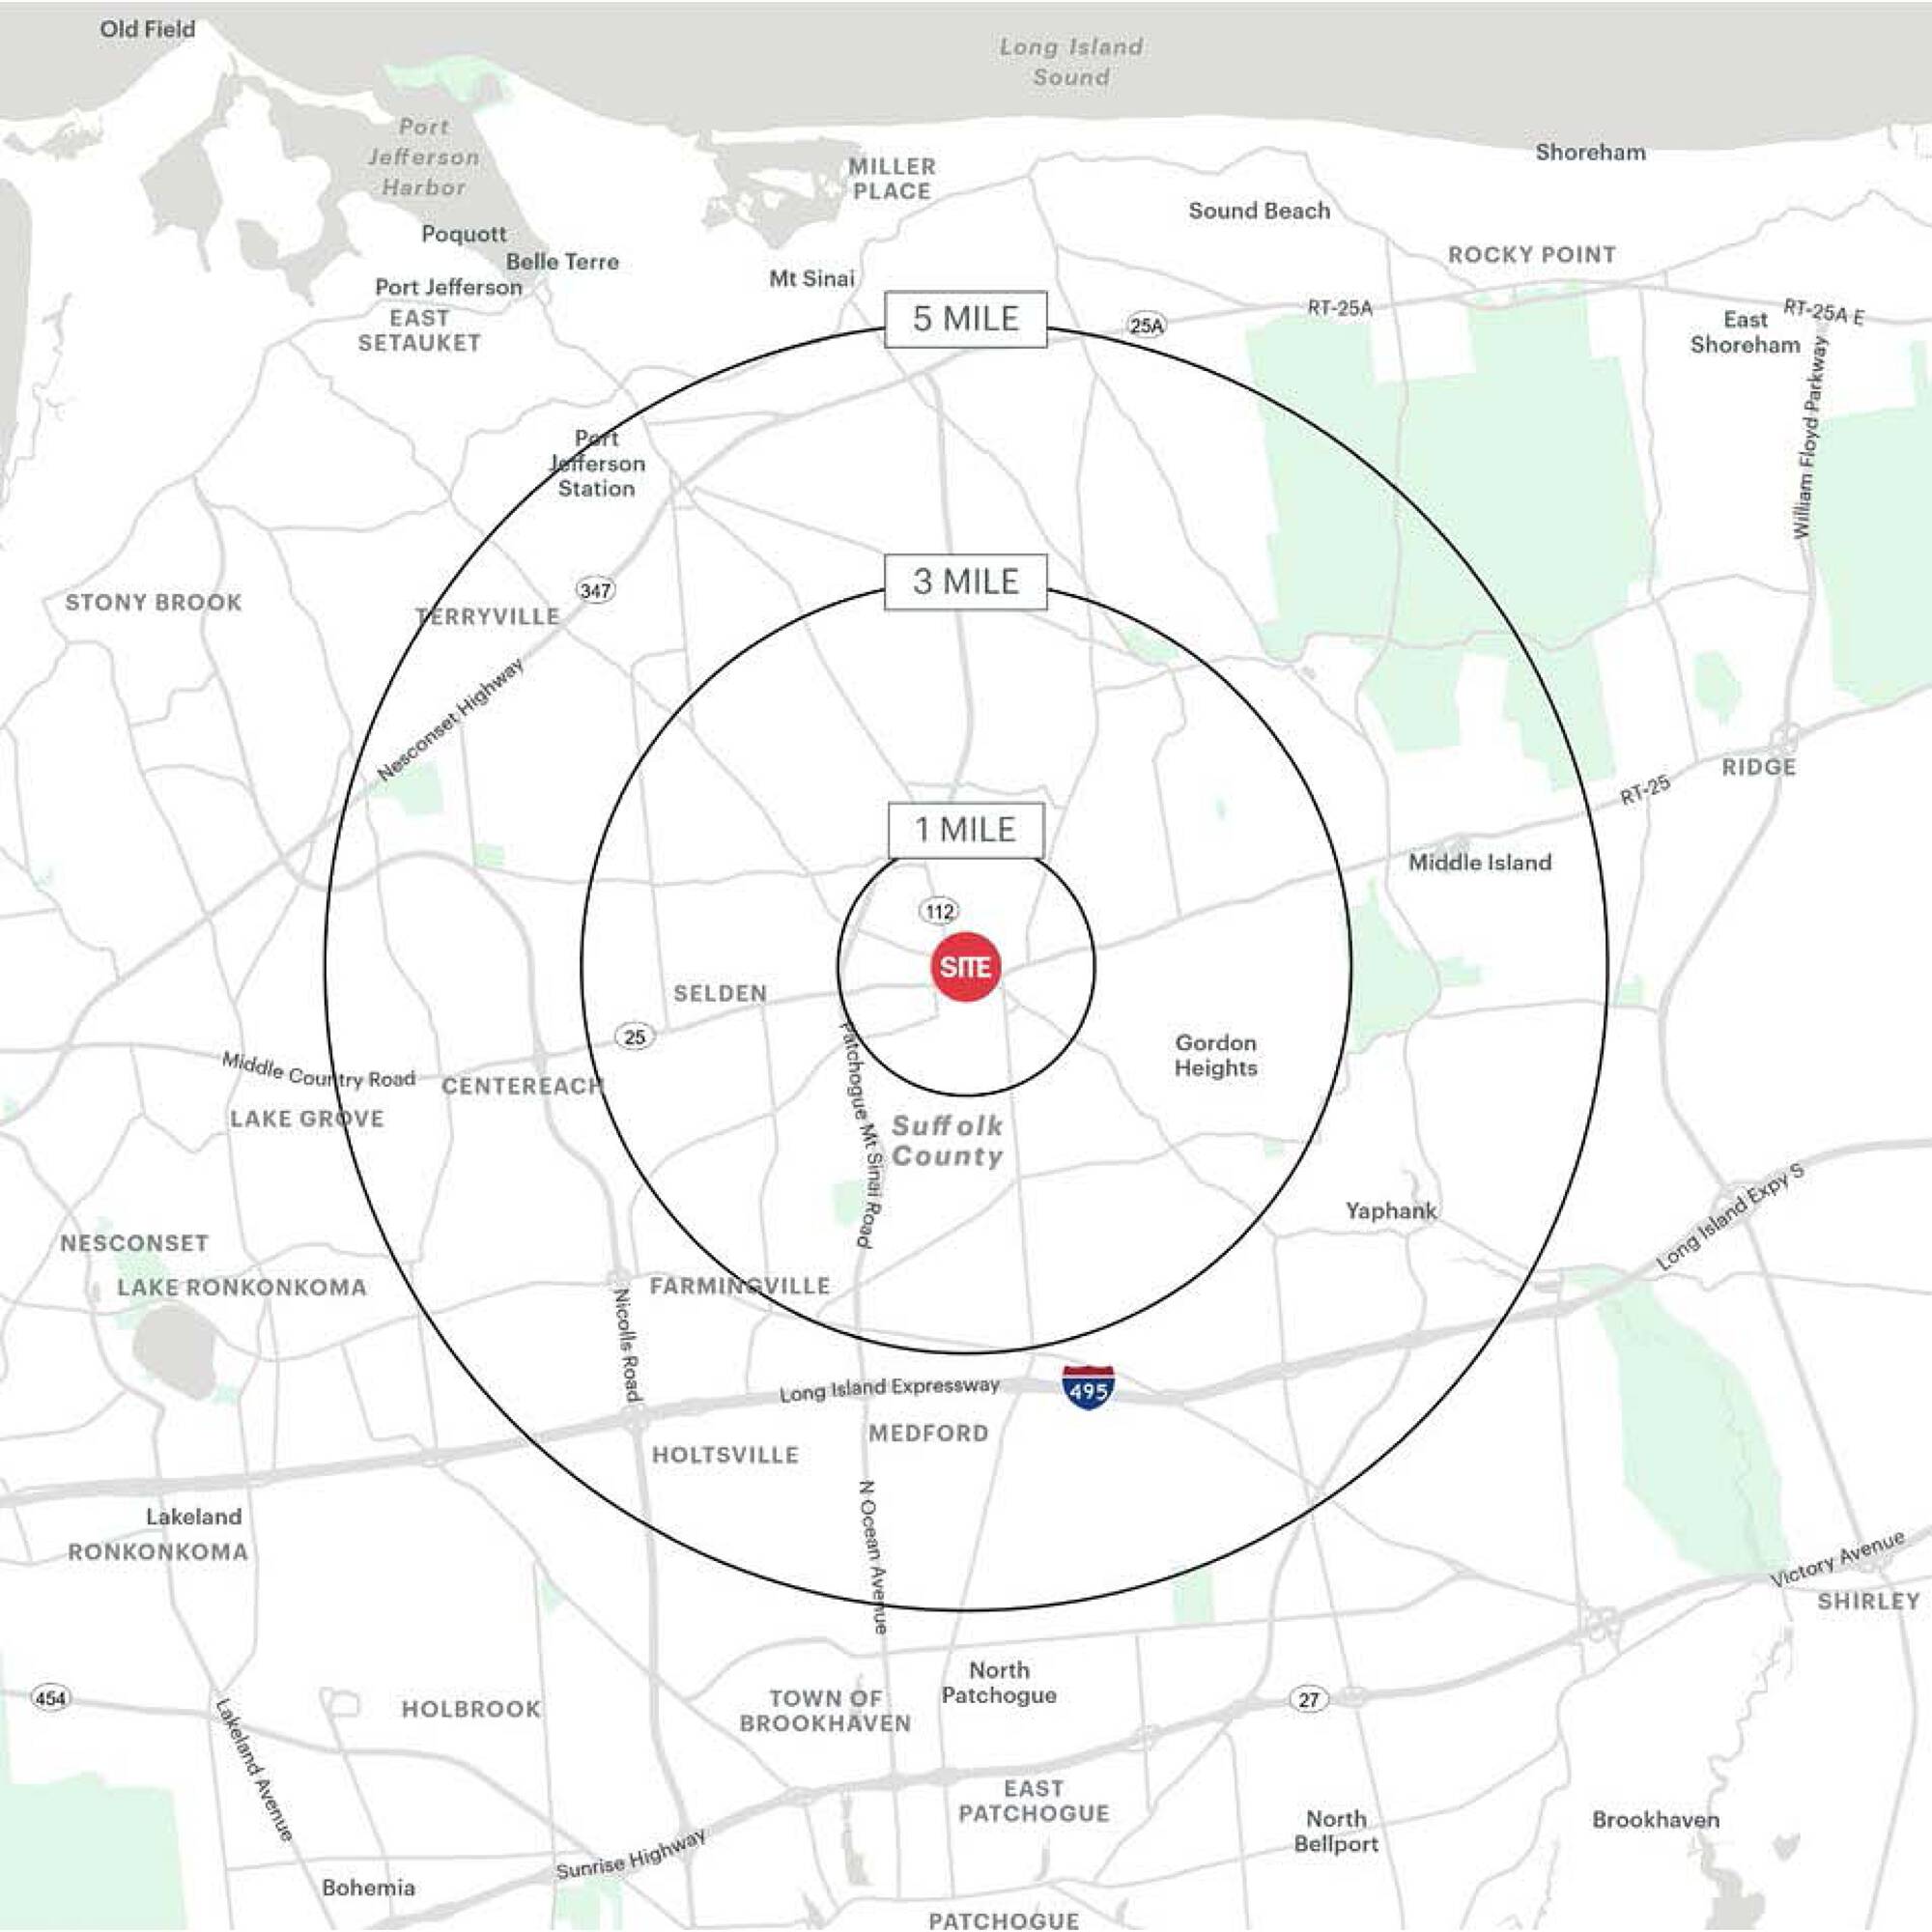This screenshot has width=1932, height=1932.
Task: Click the route 25A shield marker
Action: point(1146,325)
